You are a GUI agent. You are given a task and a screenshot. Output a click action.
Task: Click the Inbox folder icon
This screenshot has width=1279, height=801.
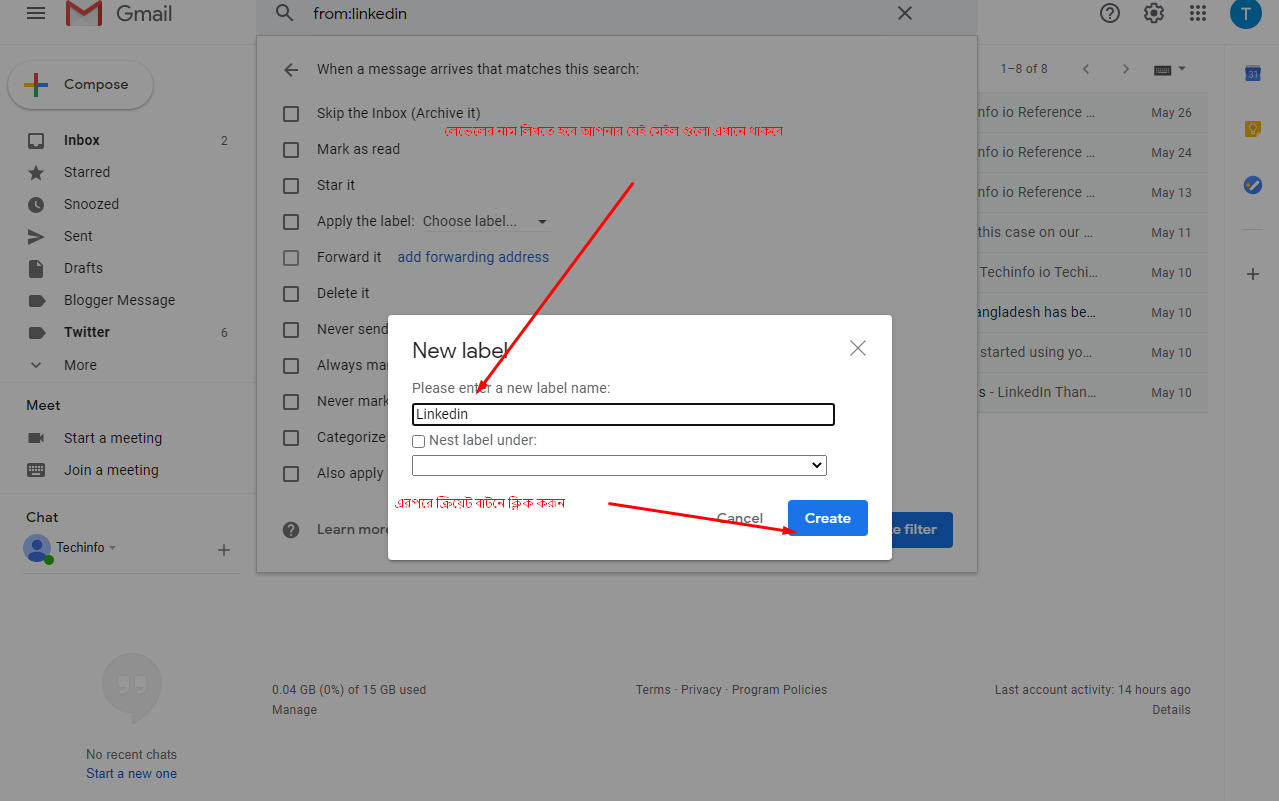coord(36,141)
